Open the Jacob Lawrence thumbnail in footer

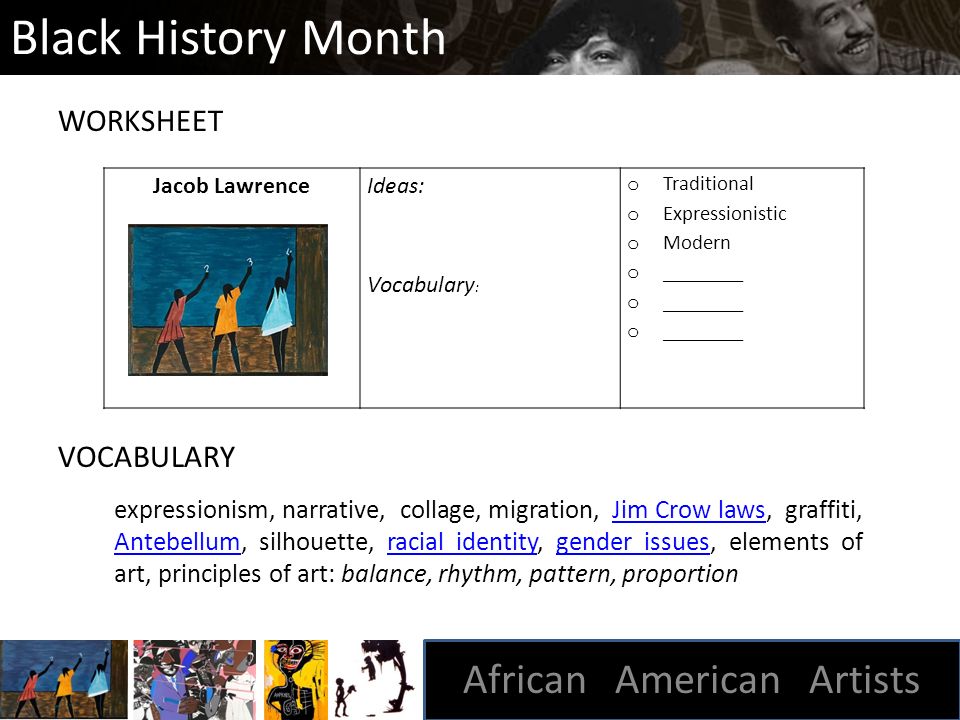click(x=64, y=680)
